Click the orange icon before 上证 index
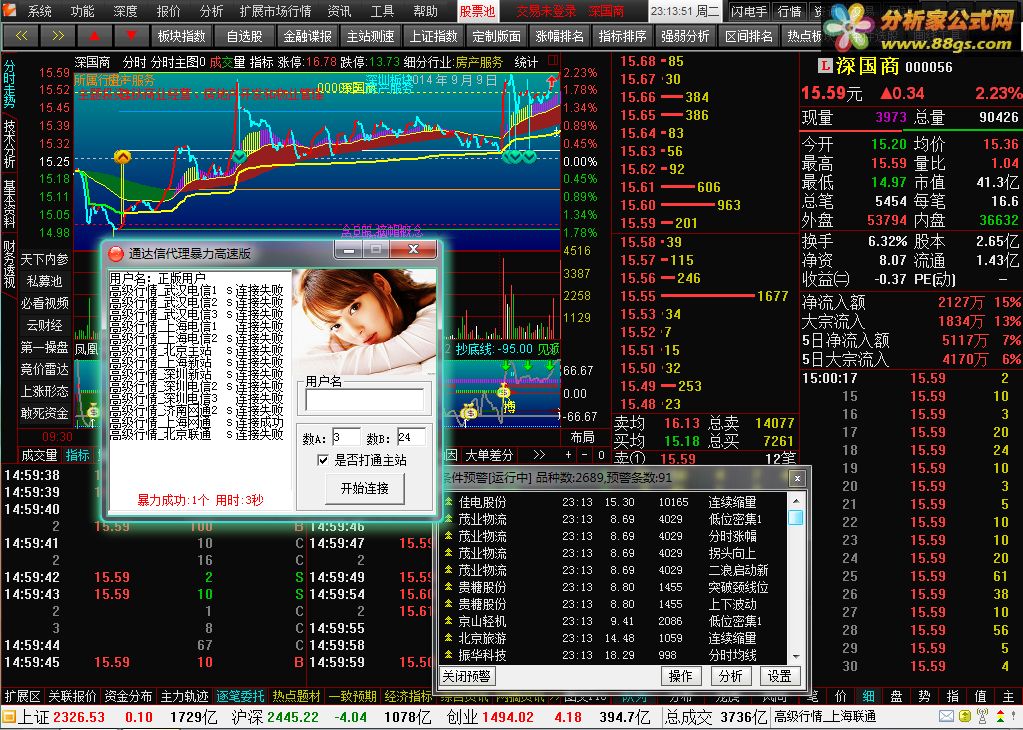This screenshot has height=730, width=1023. 8,718
